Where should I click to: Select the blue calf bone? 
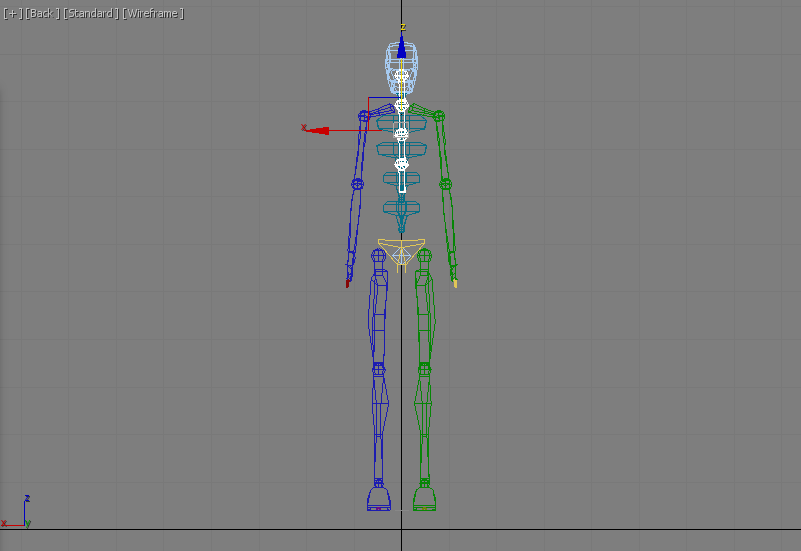(379, 426)
